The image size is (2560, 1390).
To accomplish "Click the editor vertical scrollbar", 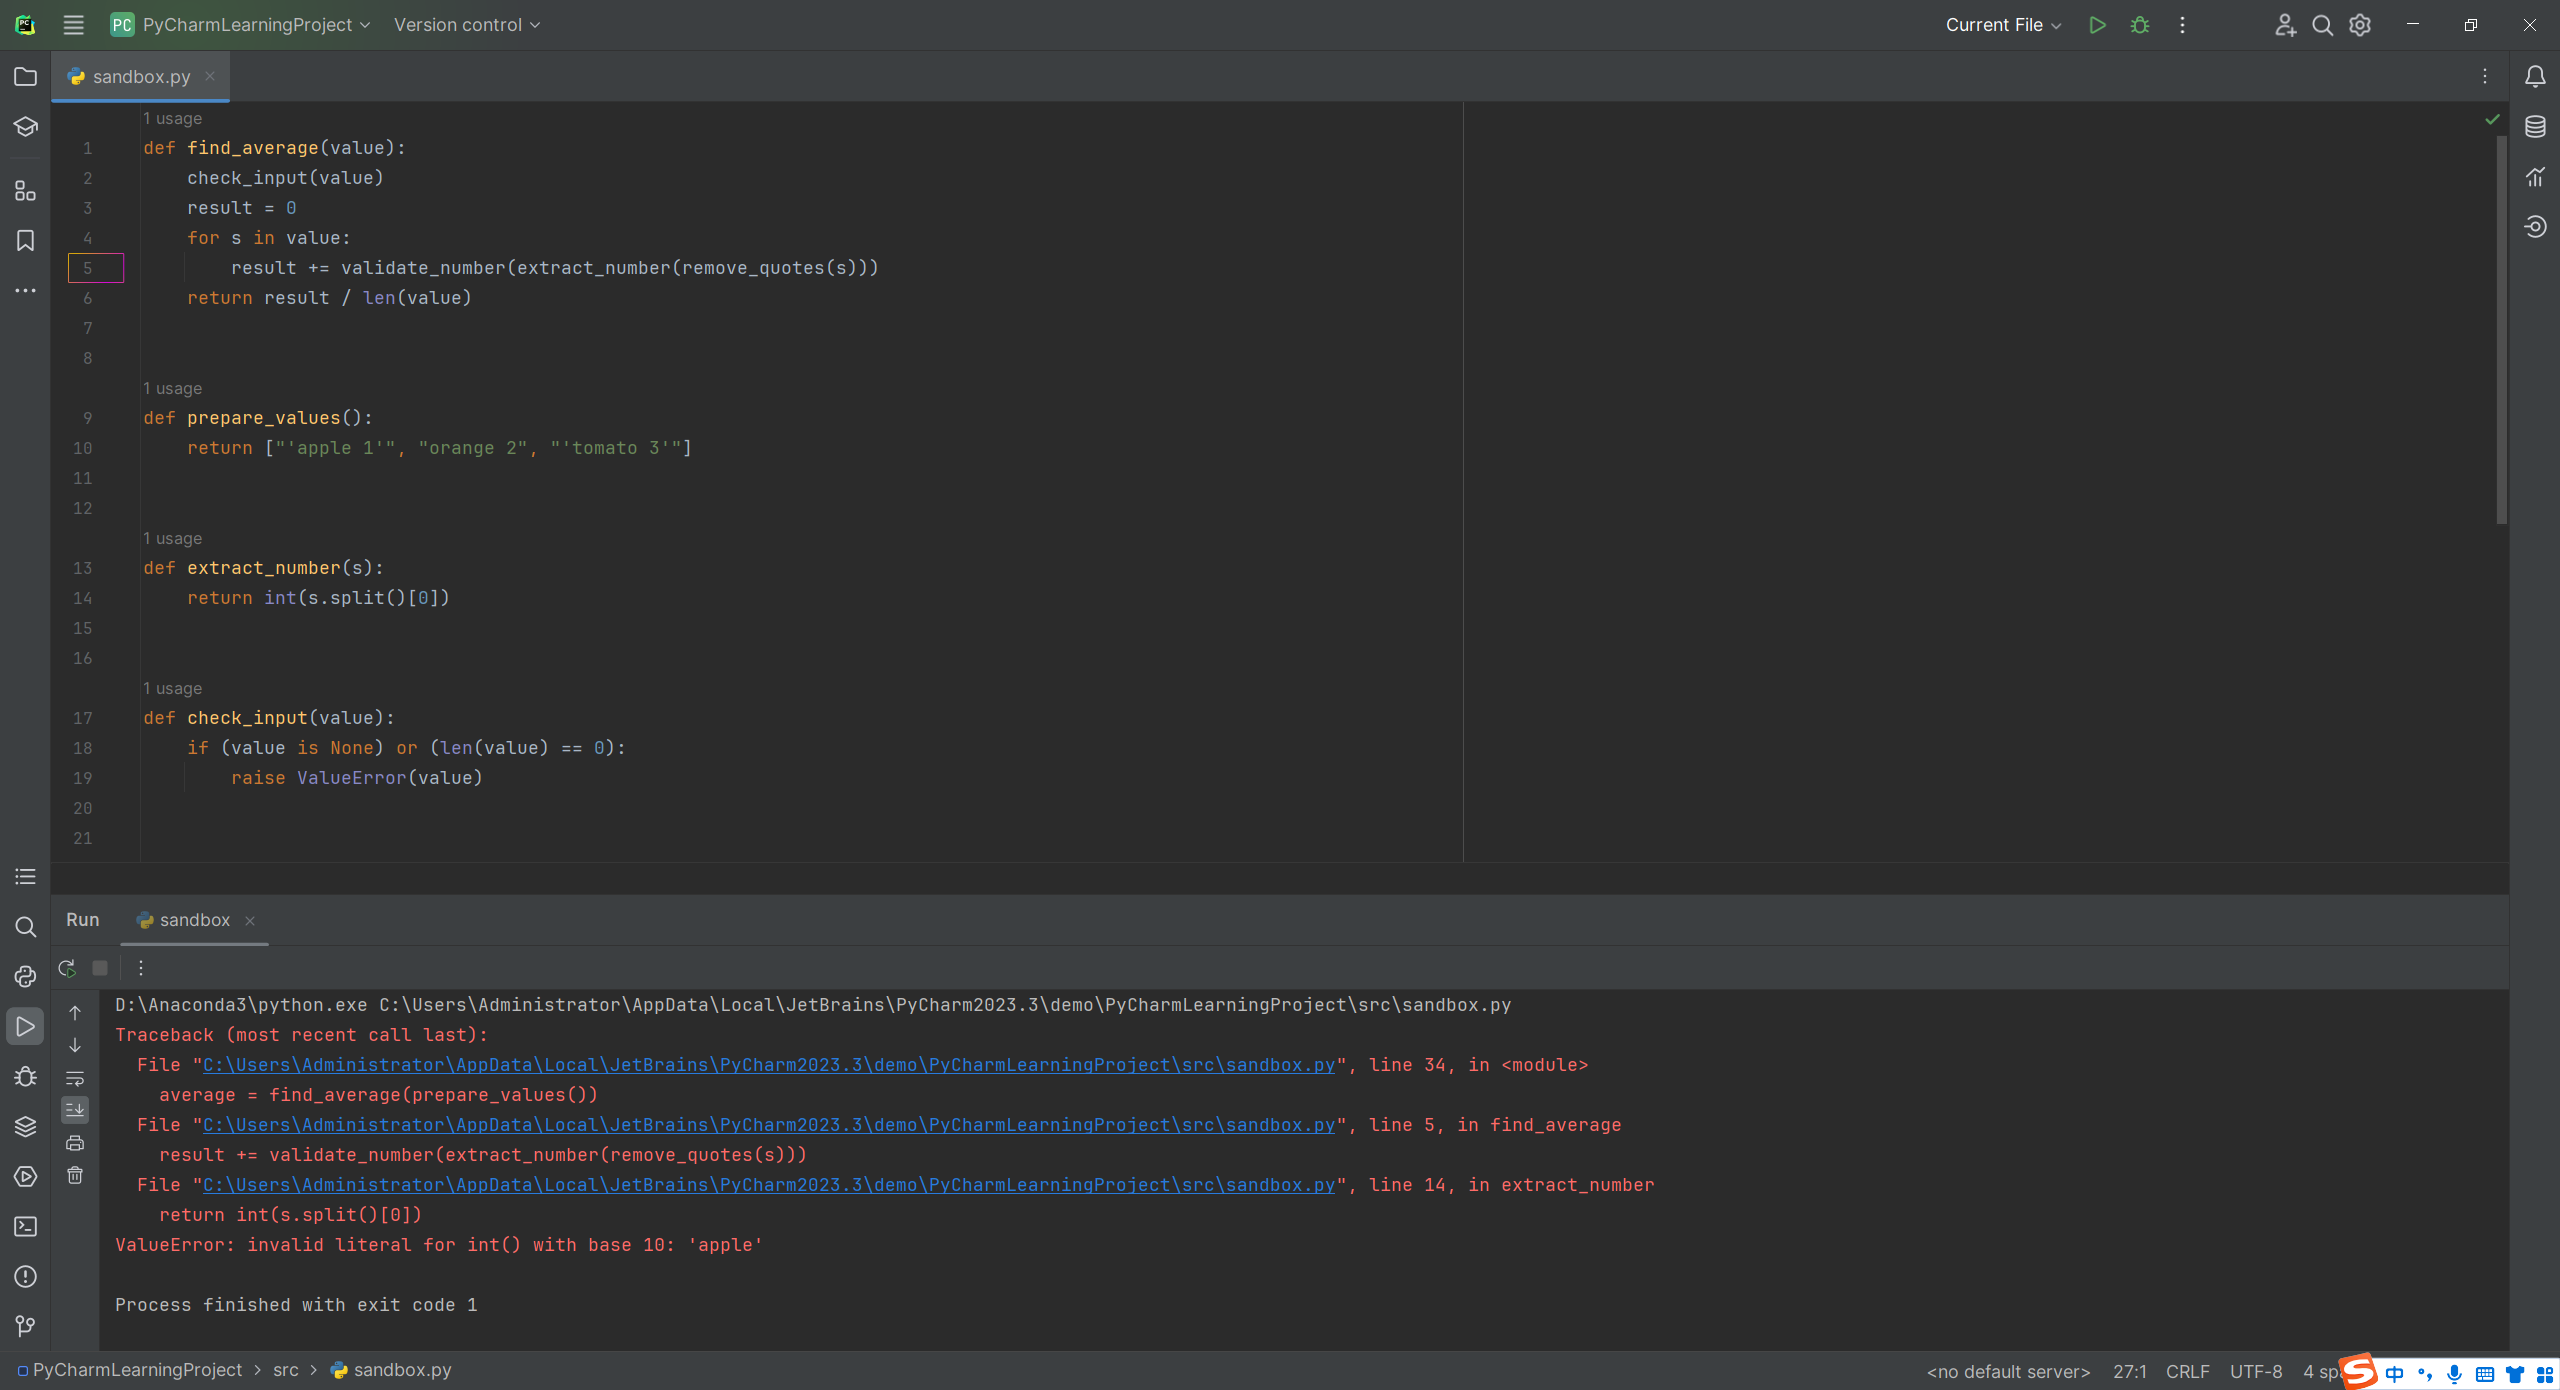I will [x=2501, y=330].
